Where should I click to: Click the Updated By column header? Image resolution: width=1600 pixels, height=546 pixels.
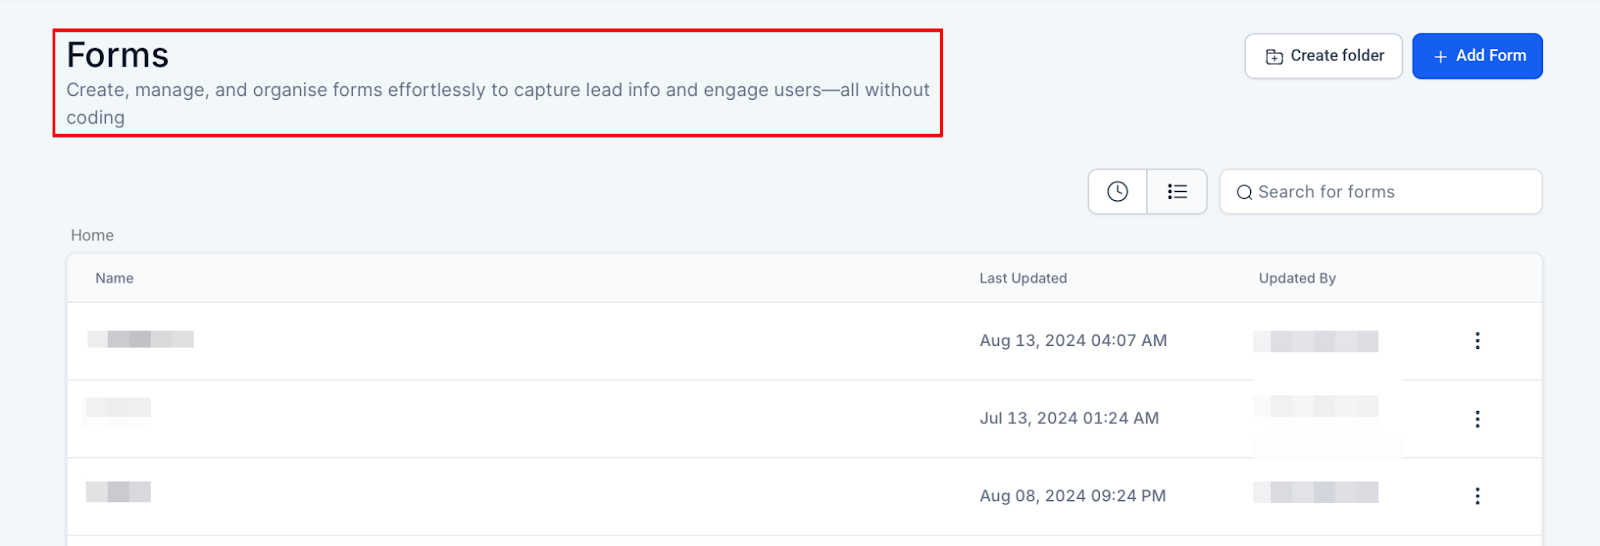pos(1297,278)
